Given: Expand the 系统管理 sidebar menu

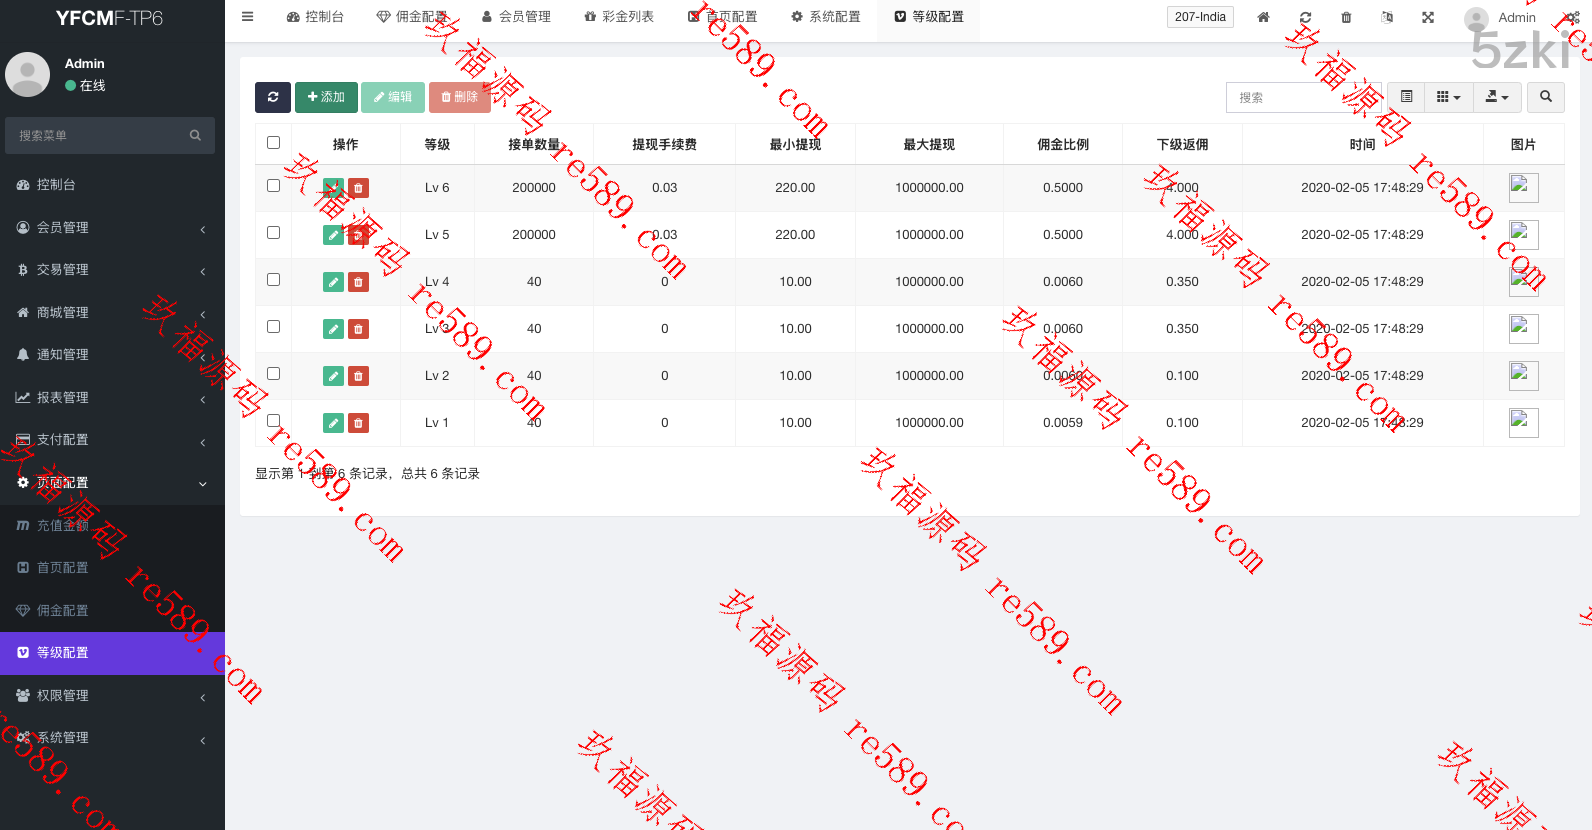Looking at the screenshot, I should 112,738.
